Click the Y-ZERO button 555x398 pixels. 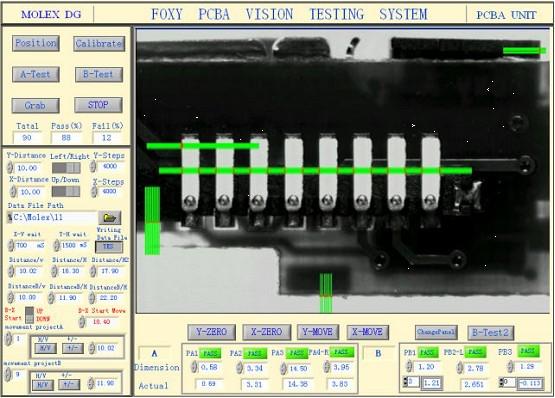tap(212, 332)
